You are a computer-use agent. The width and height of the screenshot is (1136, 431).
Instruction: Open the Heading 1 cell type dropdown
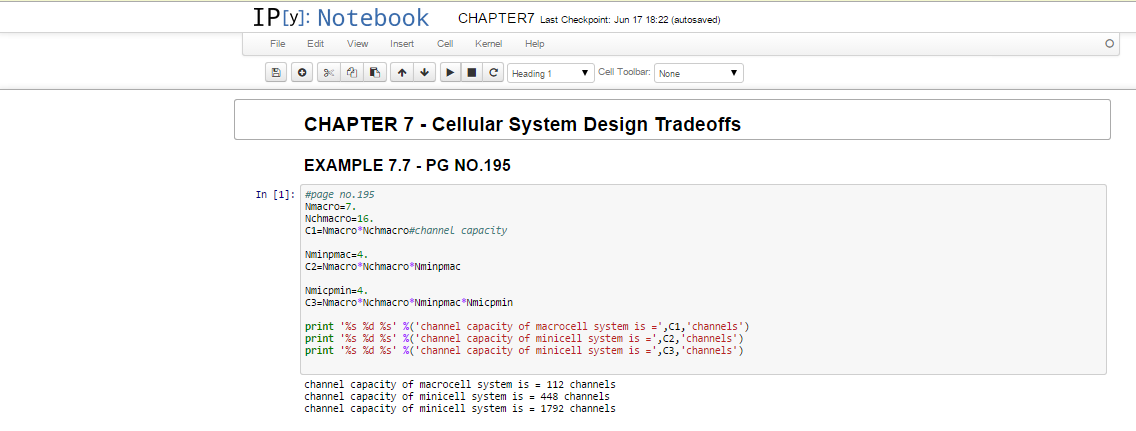(551, 73)
